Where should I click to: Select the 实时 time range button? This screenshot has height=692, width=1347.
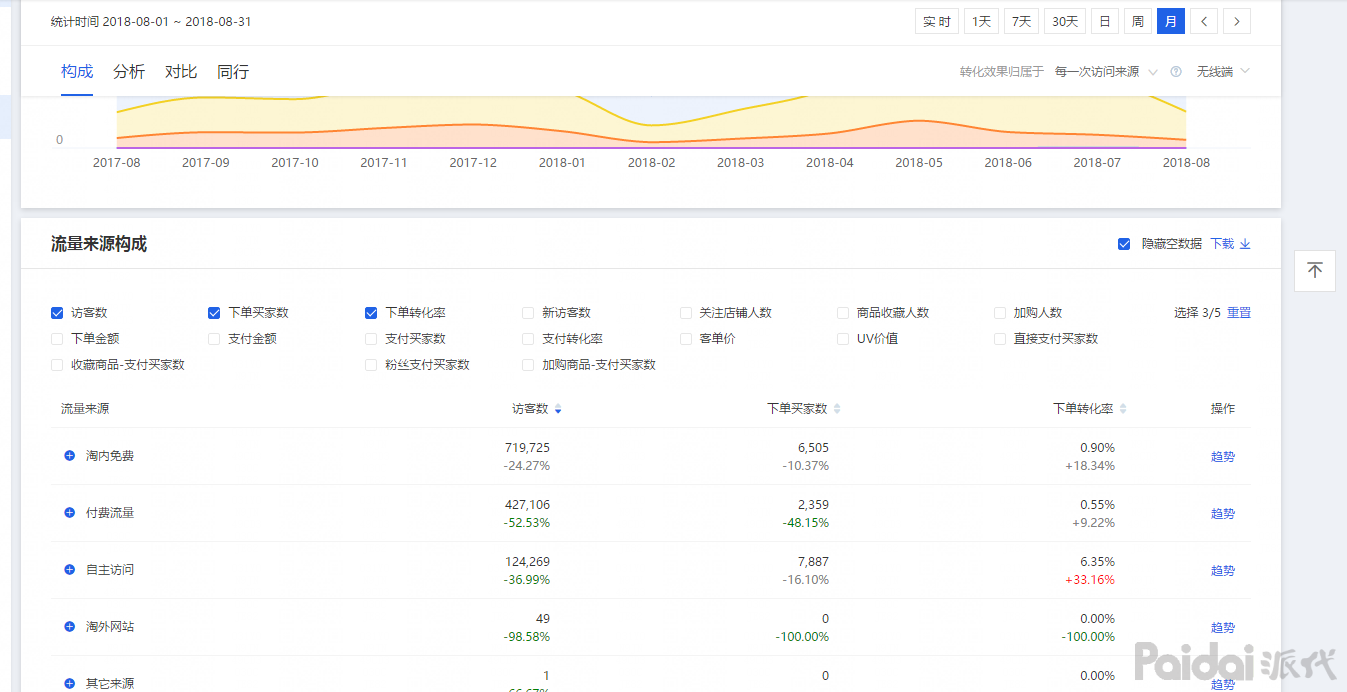[937, 21]
